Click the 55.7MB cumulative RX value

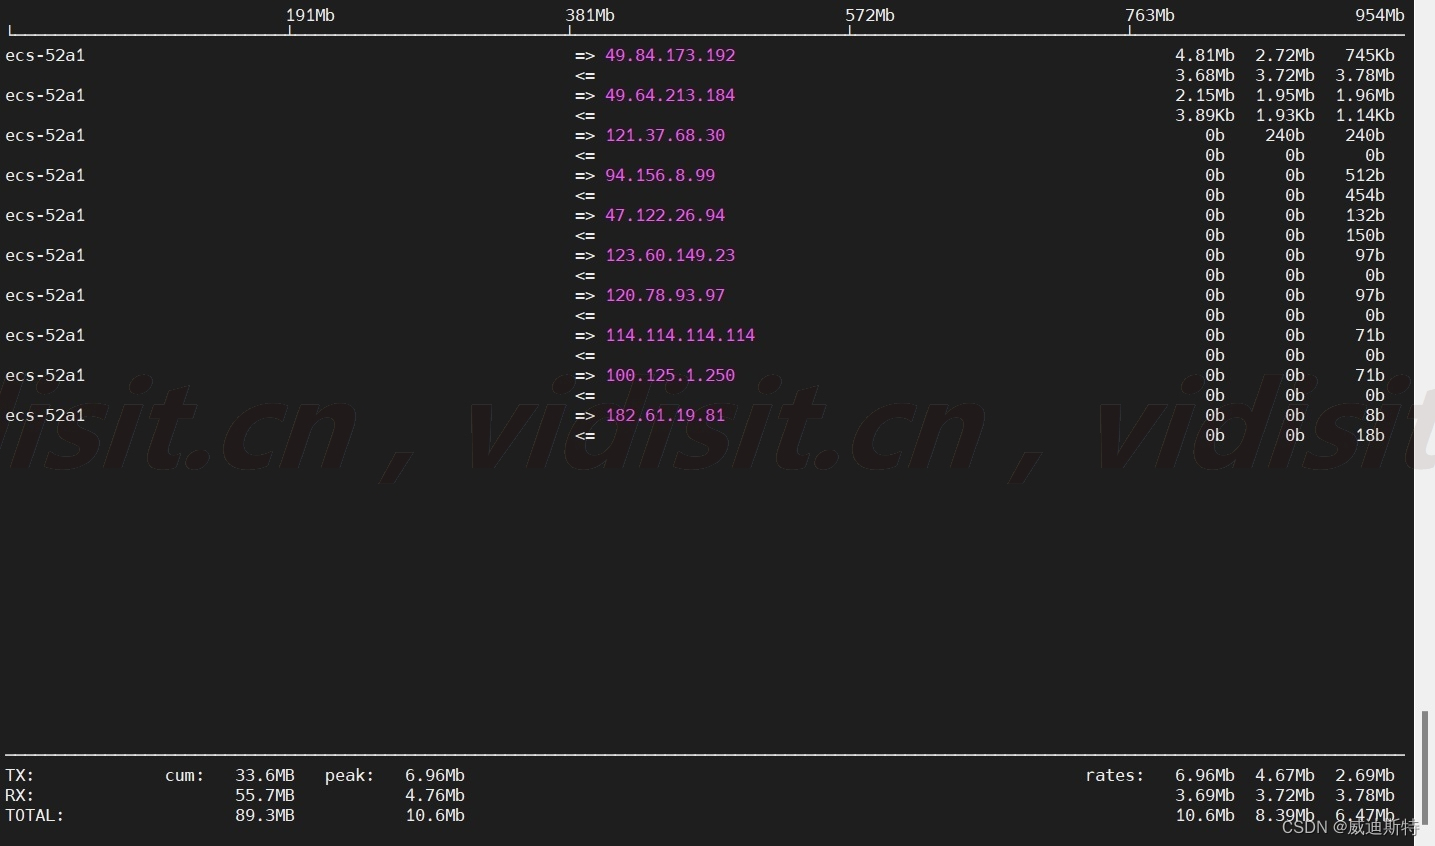pyautogui.click(x=265, y=795)
